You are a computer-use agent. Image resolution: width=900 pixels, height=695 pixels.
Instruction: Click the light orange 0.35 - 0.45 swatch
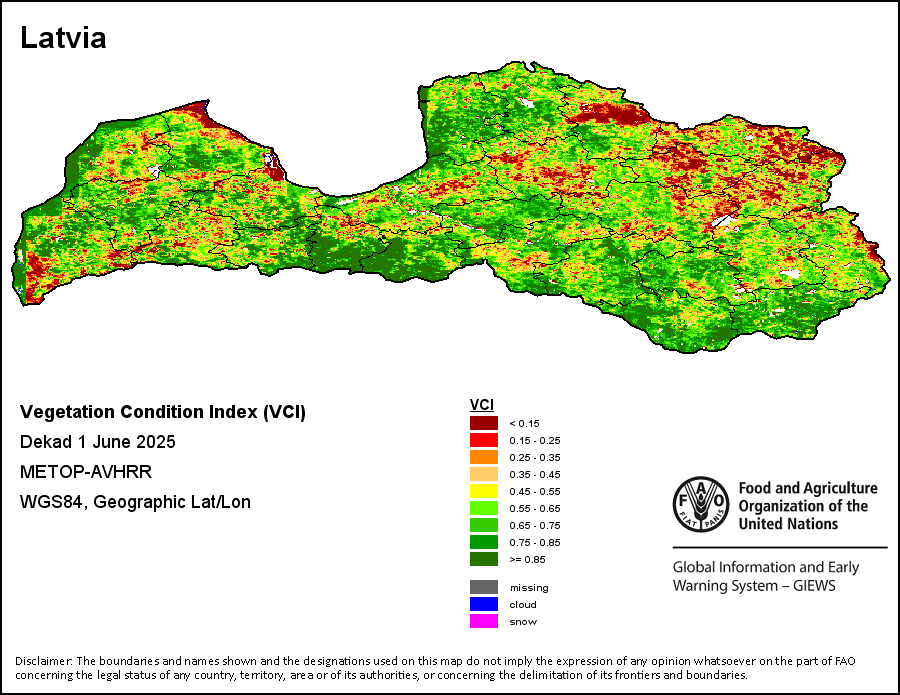(x=484, y=474)
